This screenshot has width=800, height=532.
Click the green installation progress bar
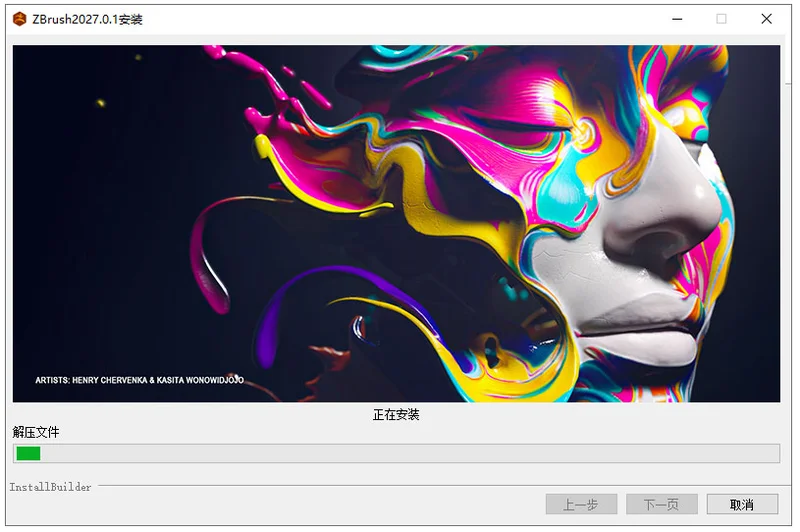(396, 453)
